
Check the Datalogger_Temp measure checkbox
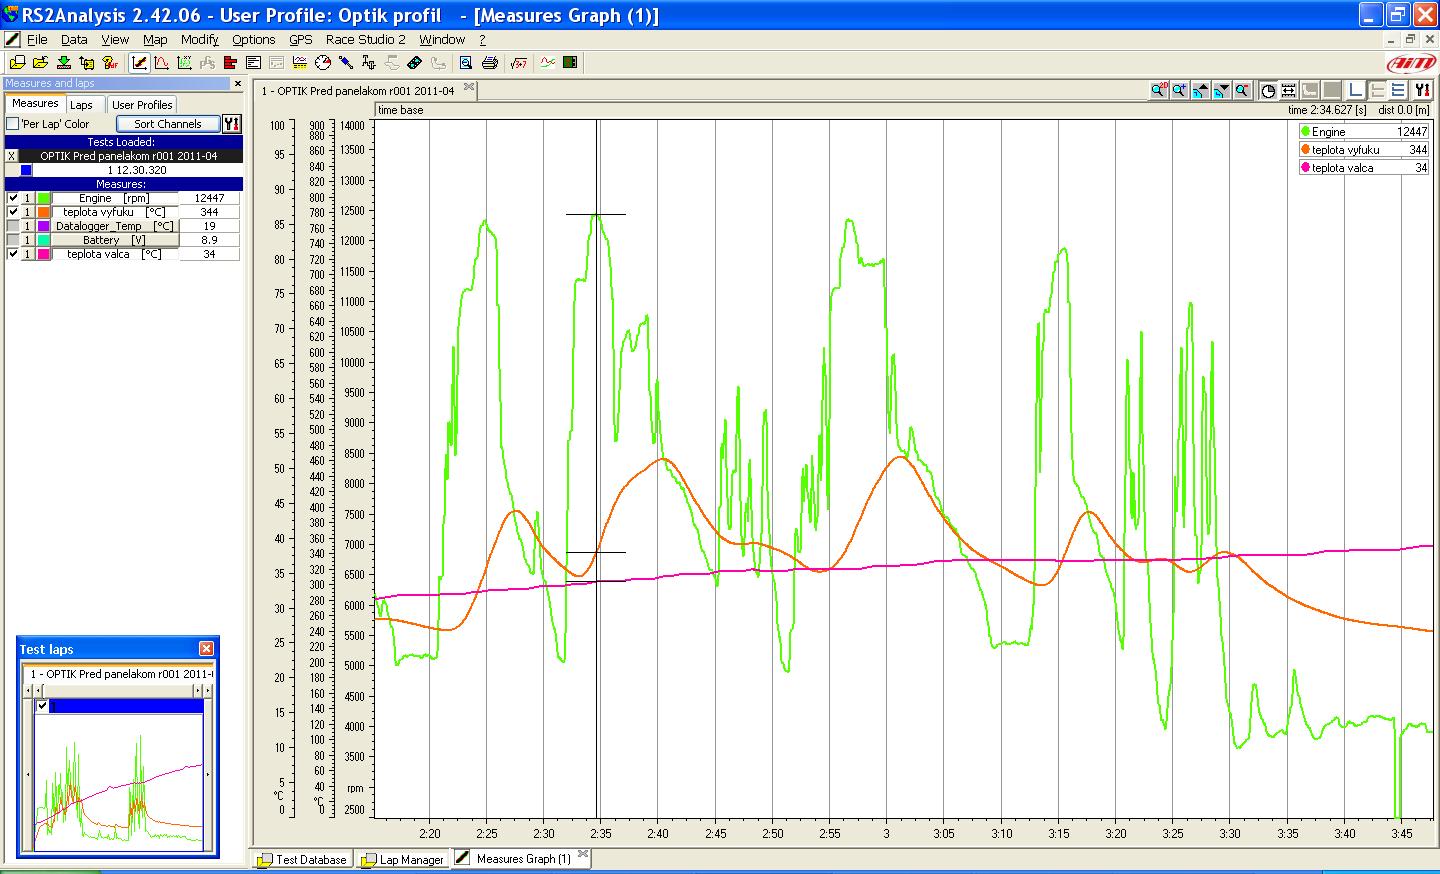pyautogui.click(x=13, y=226)
